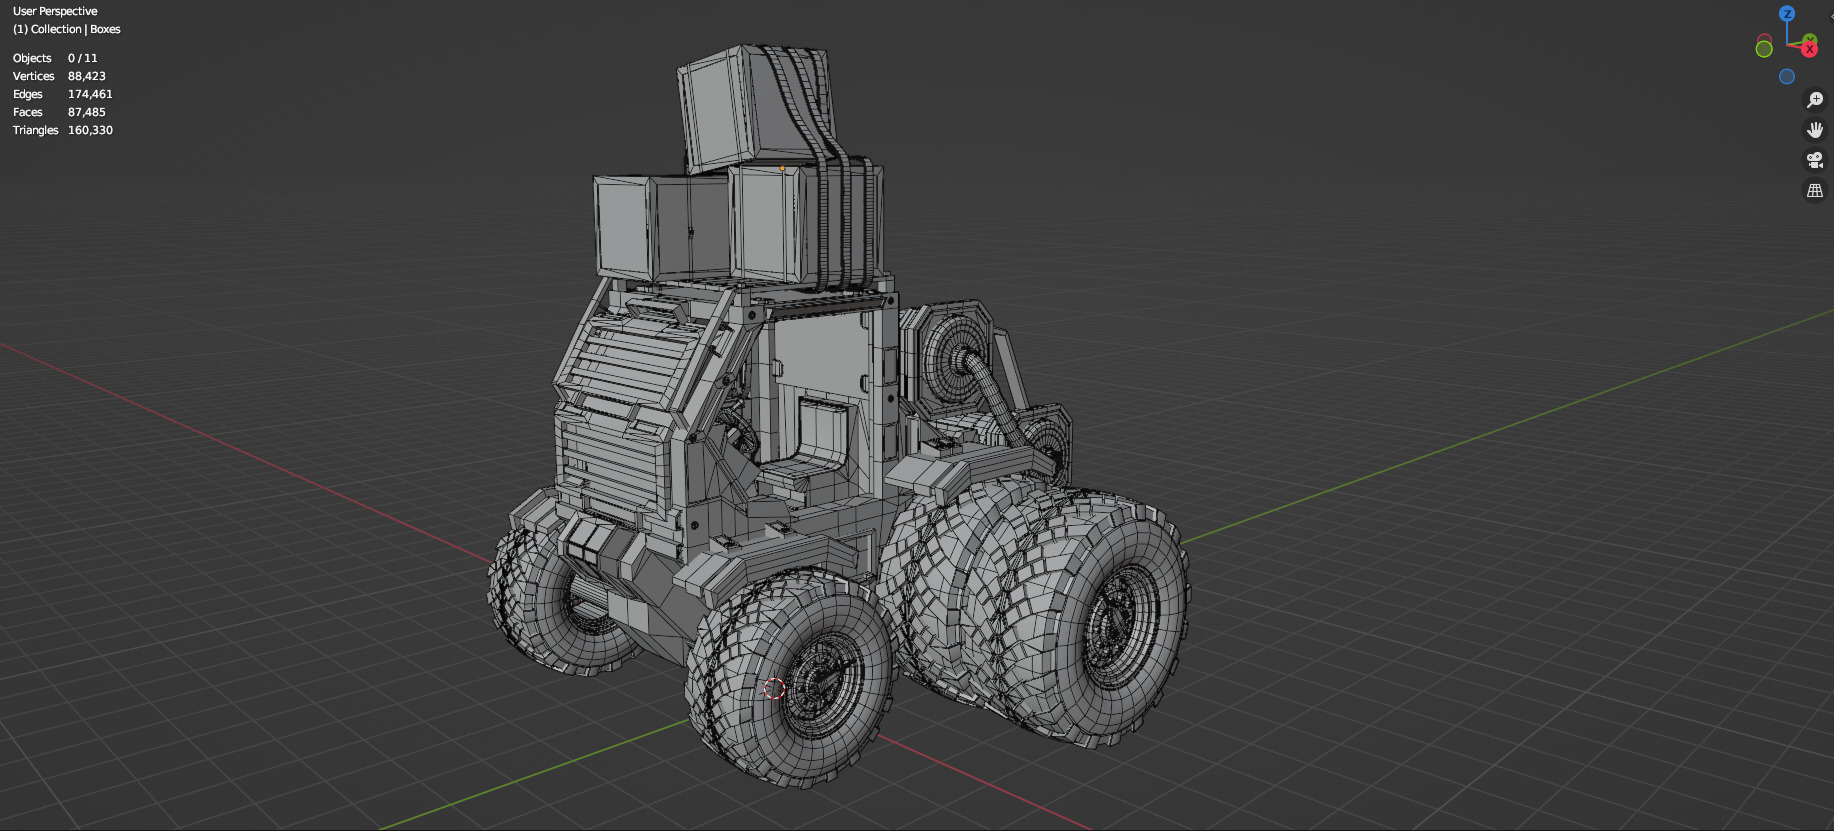
Task: Click the Edges value '174,461'
Action: [x=90, y=94]
